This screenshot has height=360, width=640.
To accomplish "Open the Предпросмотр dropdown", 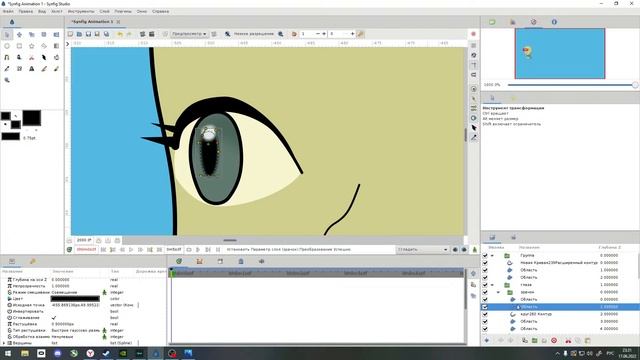I will point(189,34).
